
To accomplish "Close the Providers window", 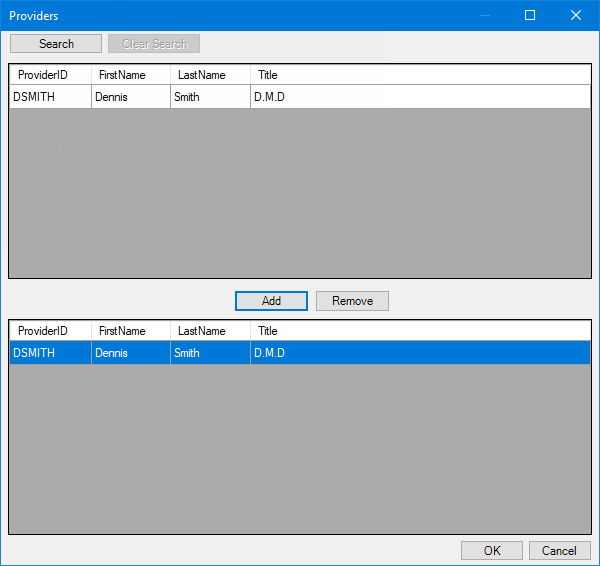I will pos(576,15).
